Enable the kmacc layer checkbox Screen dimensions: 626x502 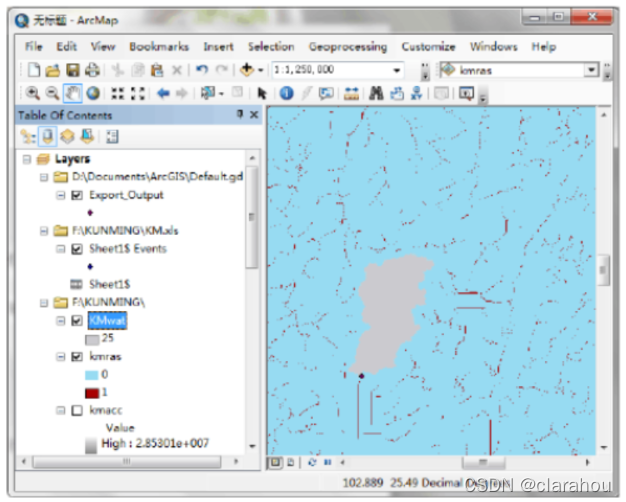pyautogui.click(x=77, y=411)
